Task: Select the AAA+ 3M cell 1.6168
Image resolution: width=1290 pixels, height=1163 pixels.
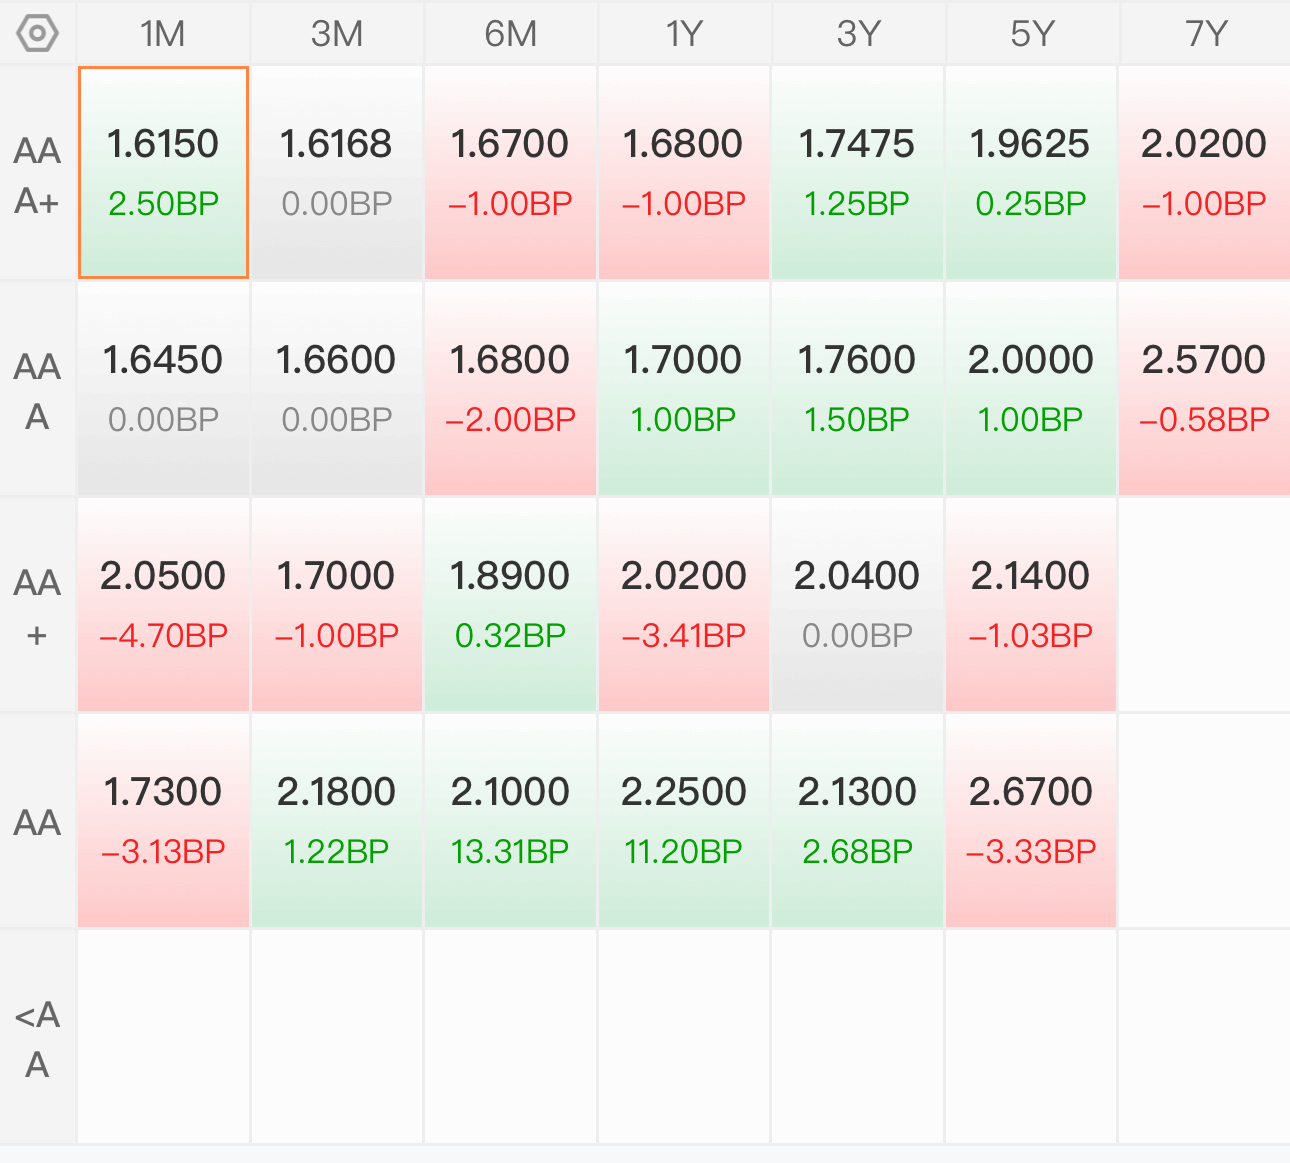Action: point(337,173)
